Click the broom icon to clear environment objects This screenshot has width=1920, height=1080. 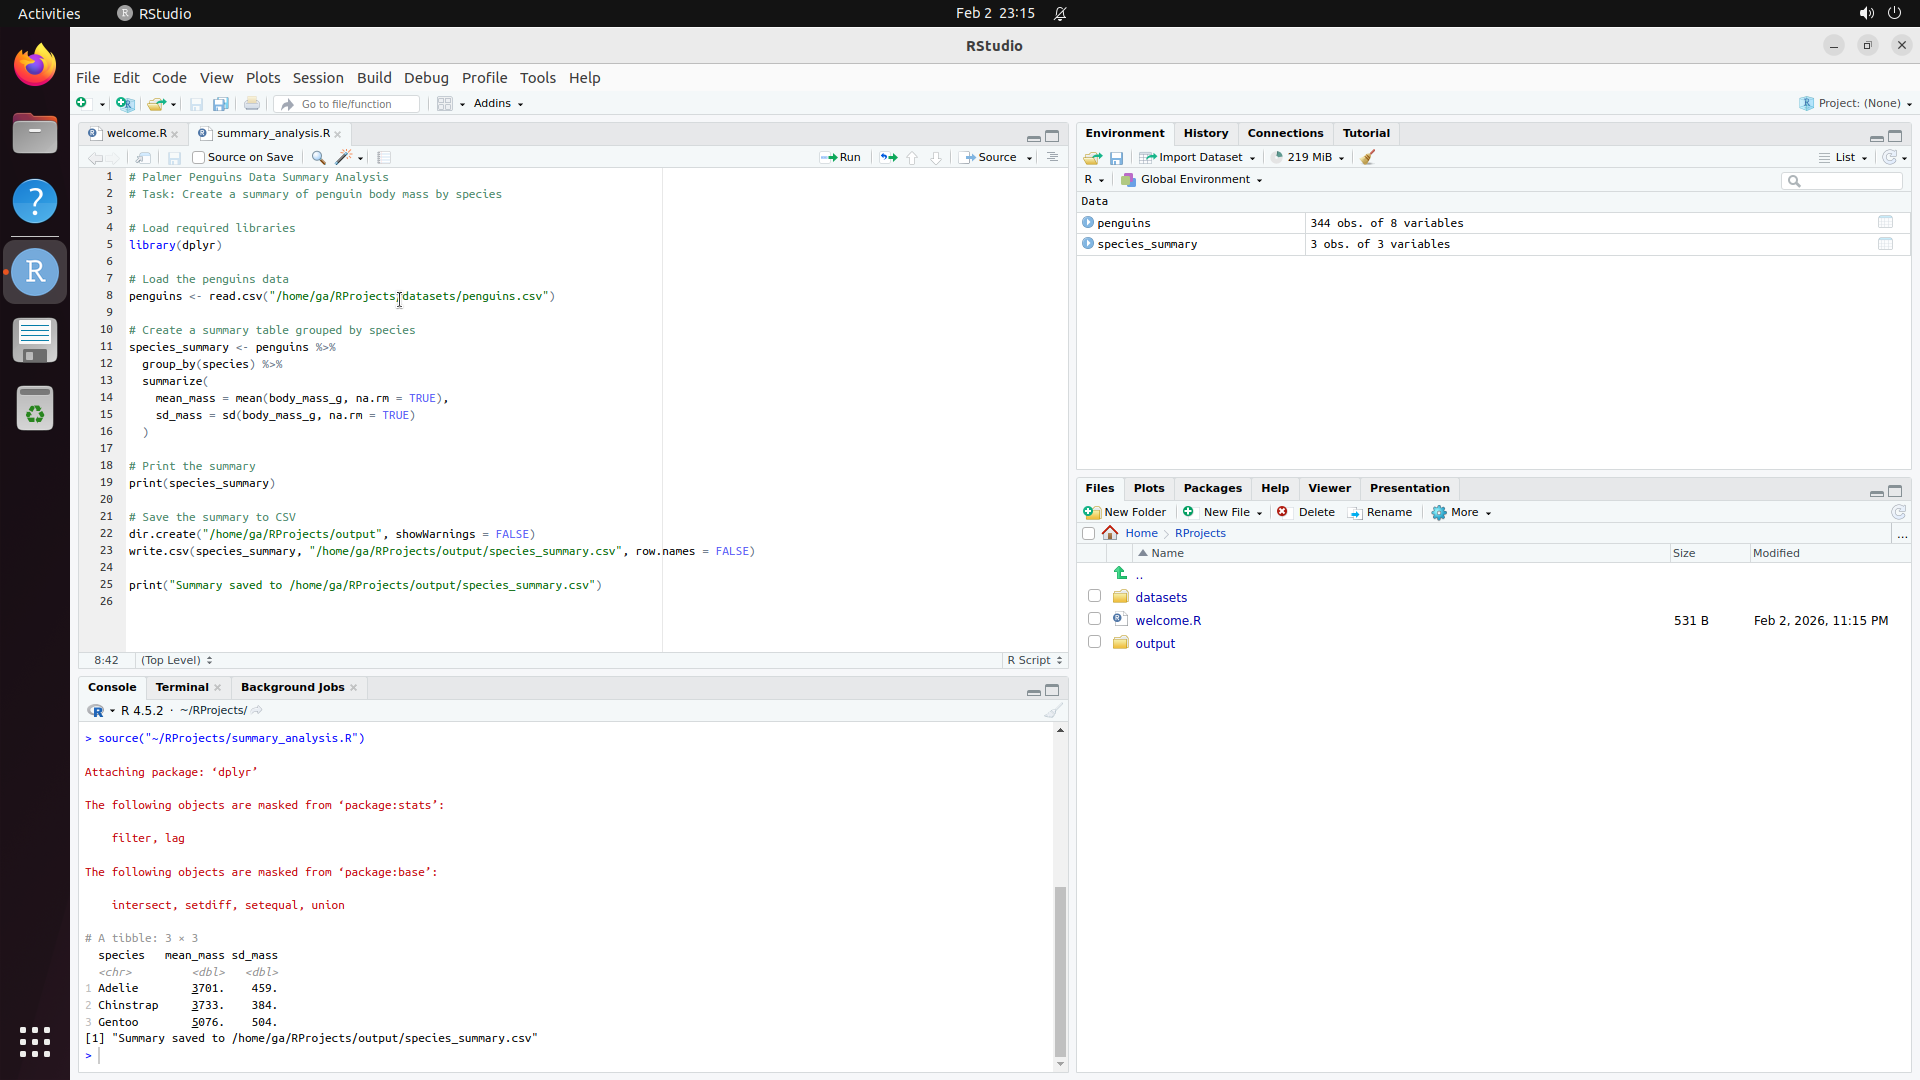point(1367,157)
